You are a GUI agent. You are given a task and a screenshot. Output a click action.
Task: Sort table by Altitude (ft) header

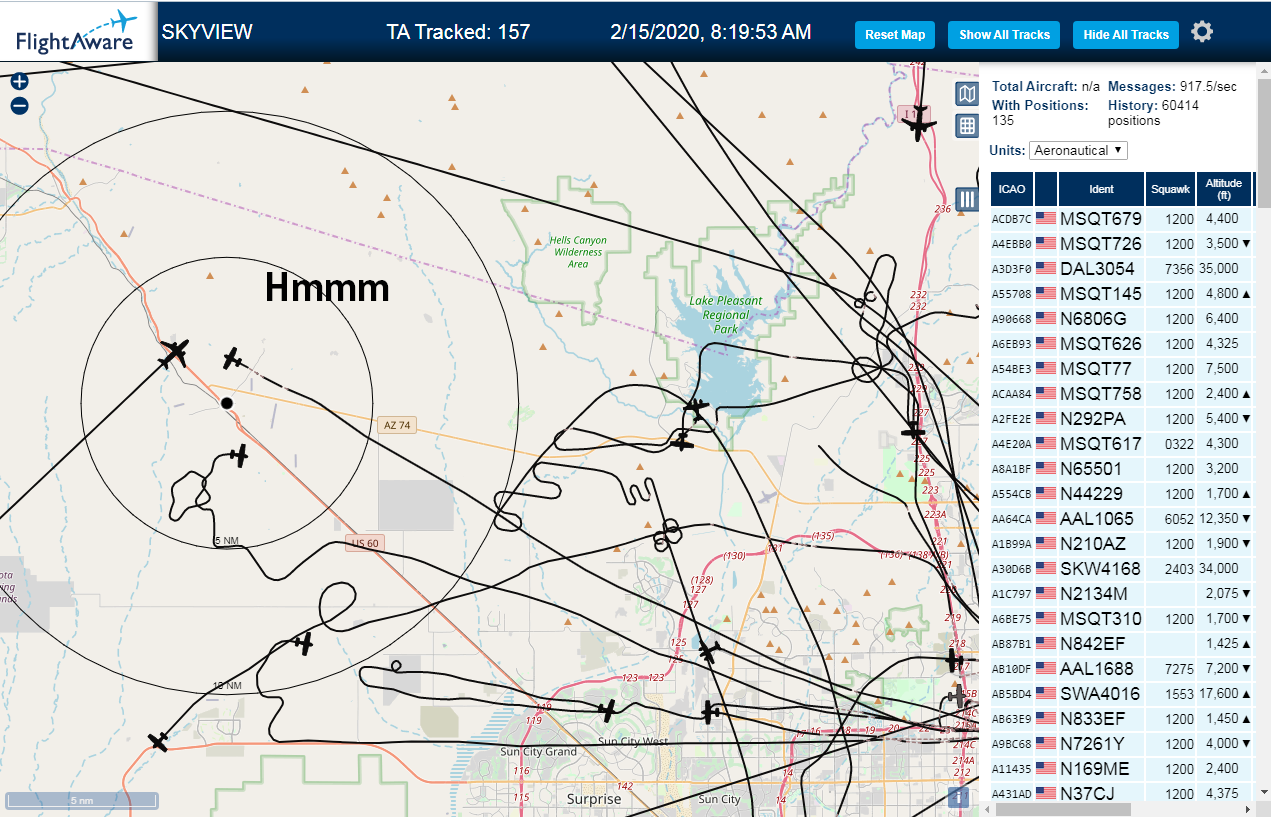point(1223,189)
